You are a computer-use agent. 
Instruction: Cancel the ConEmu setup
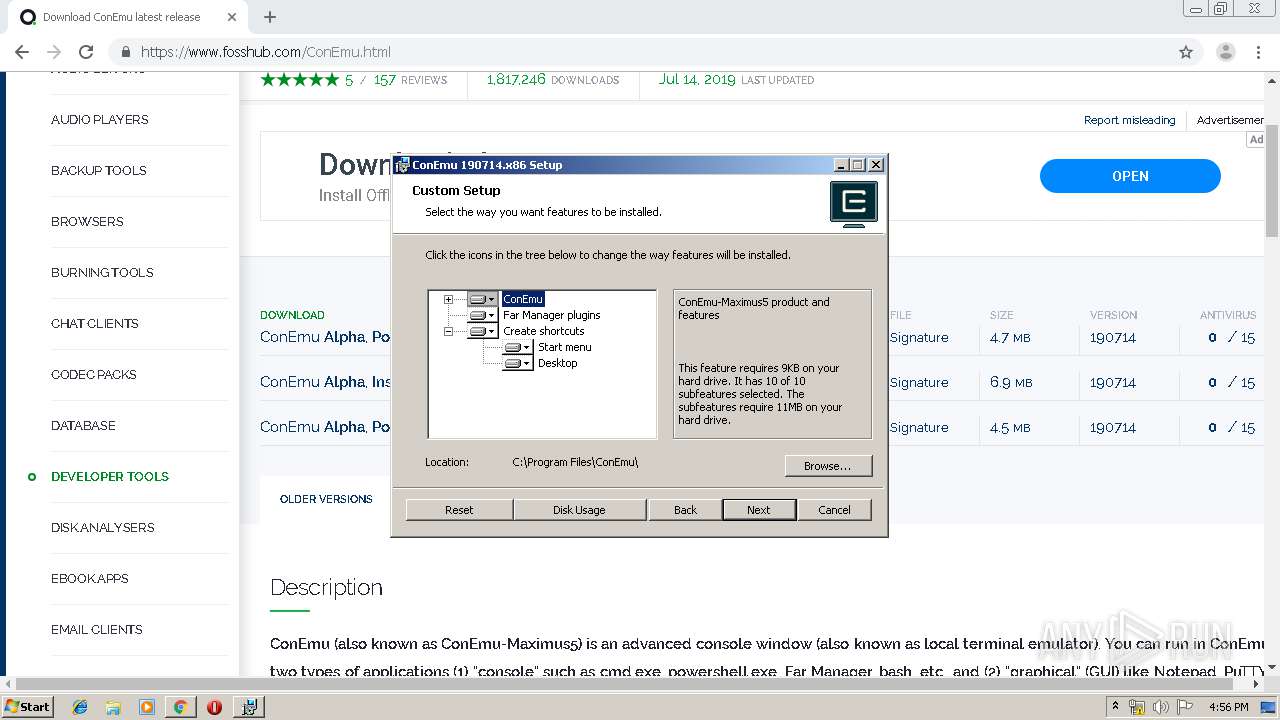click(834, 510)
